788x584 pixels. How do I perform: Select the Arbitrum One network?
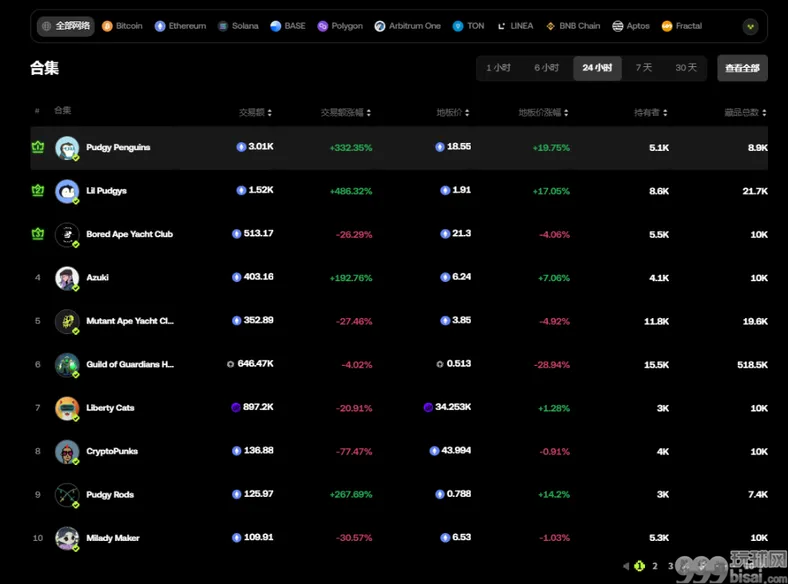click(408, 26)
